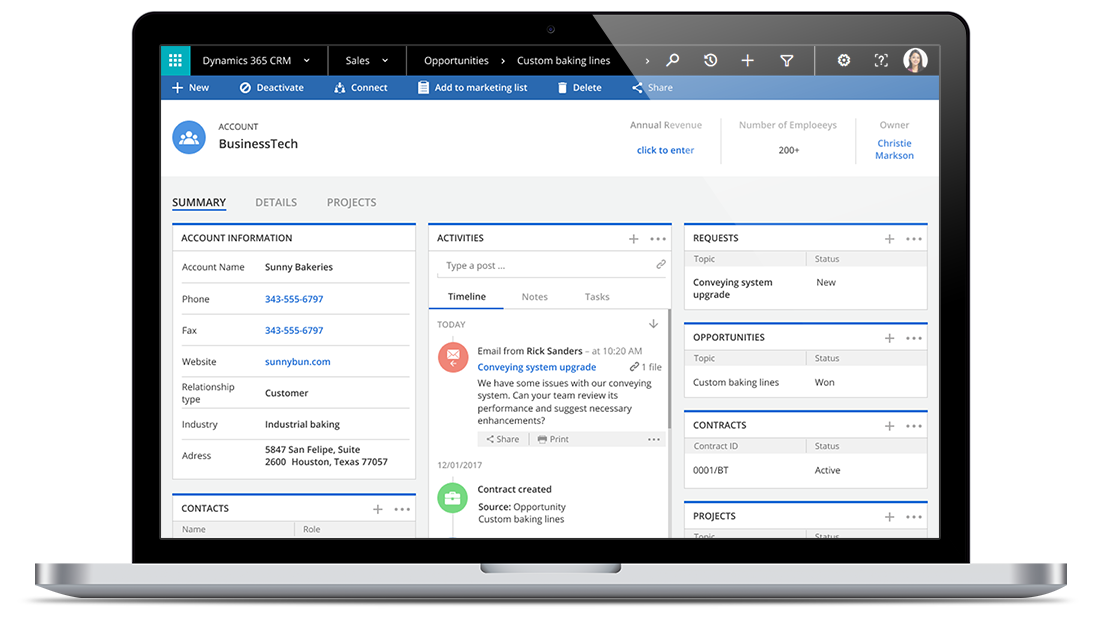Click Print button under the email

click(553, 439)
